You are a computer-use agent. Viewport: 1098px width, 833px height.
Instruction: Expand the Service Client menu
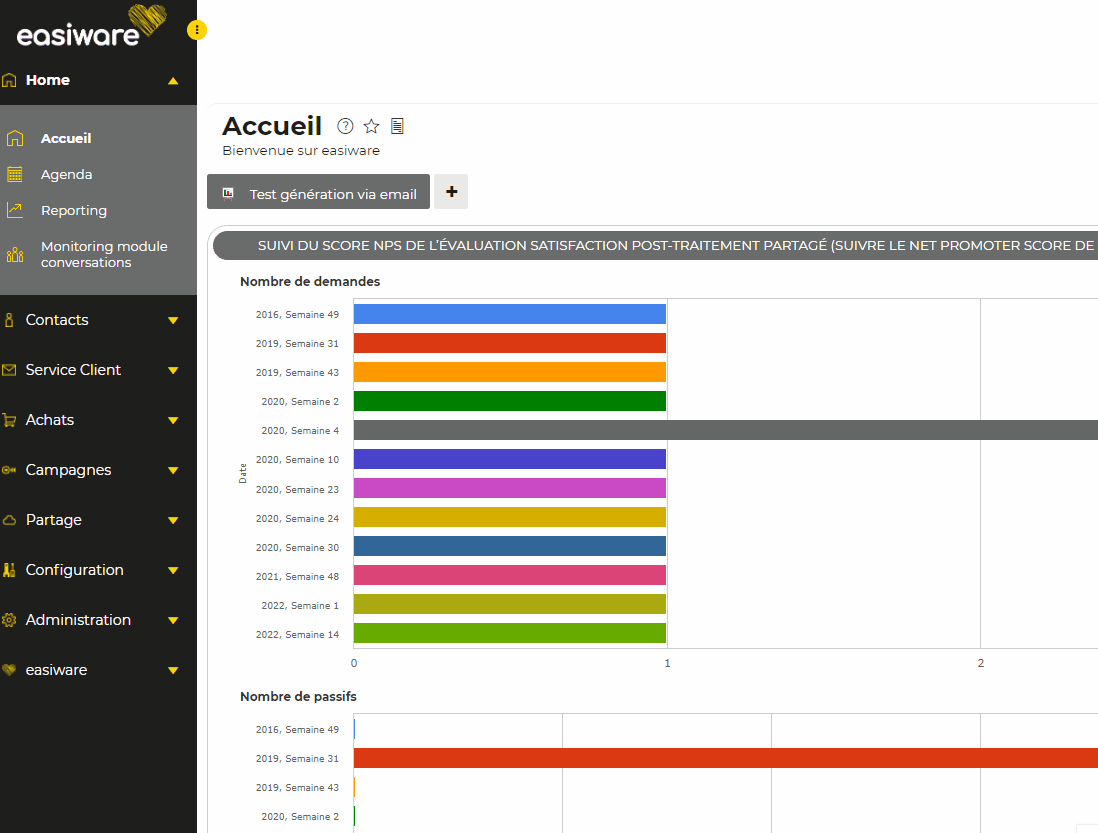point(173,371)
